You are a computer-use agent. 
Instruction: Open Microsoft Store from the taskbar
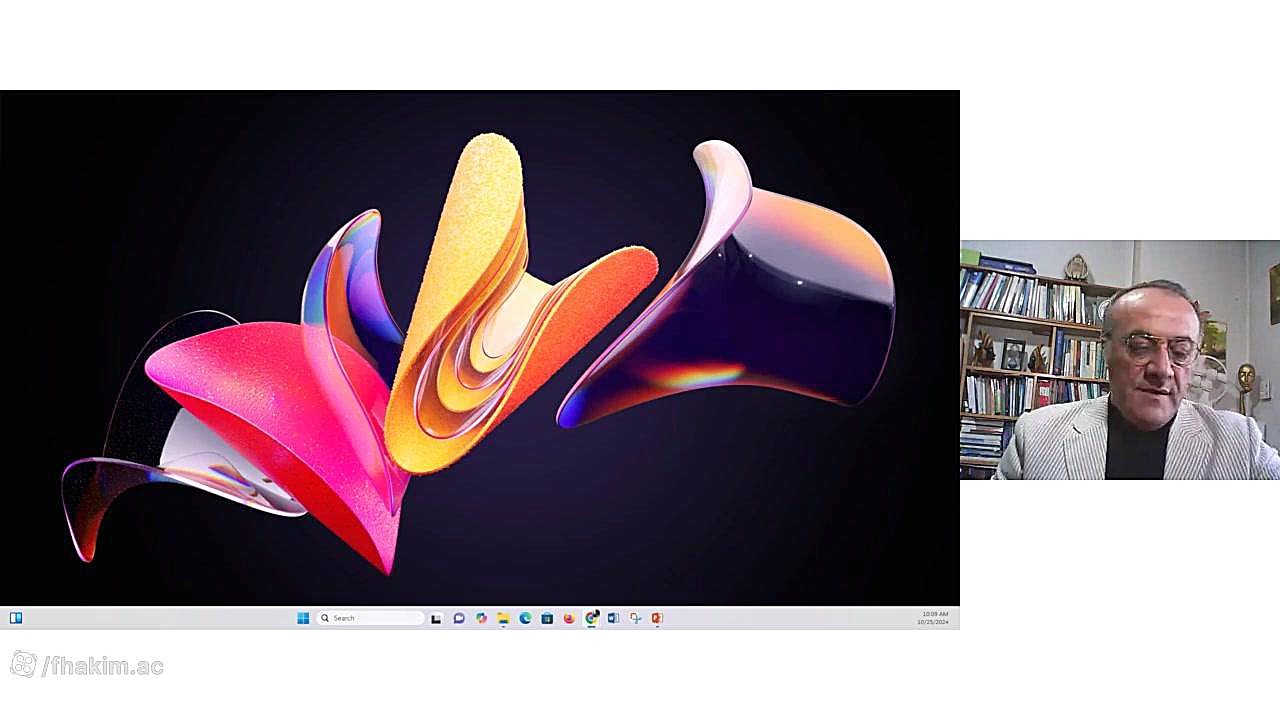[x=547, y=618]
